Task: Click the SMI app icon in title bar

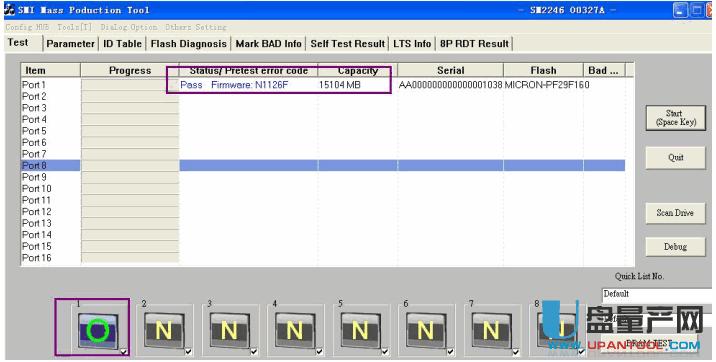Action: coord(10,10)
